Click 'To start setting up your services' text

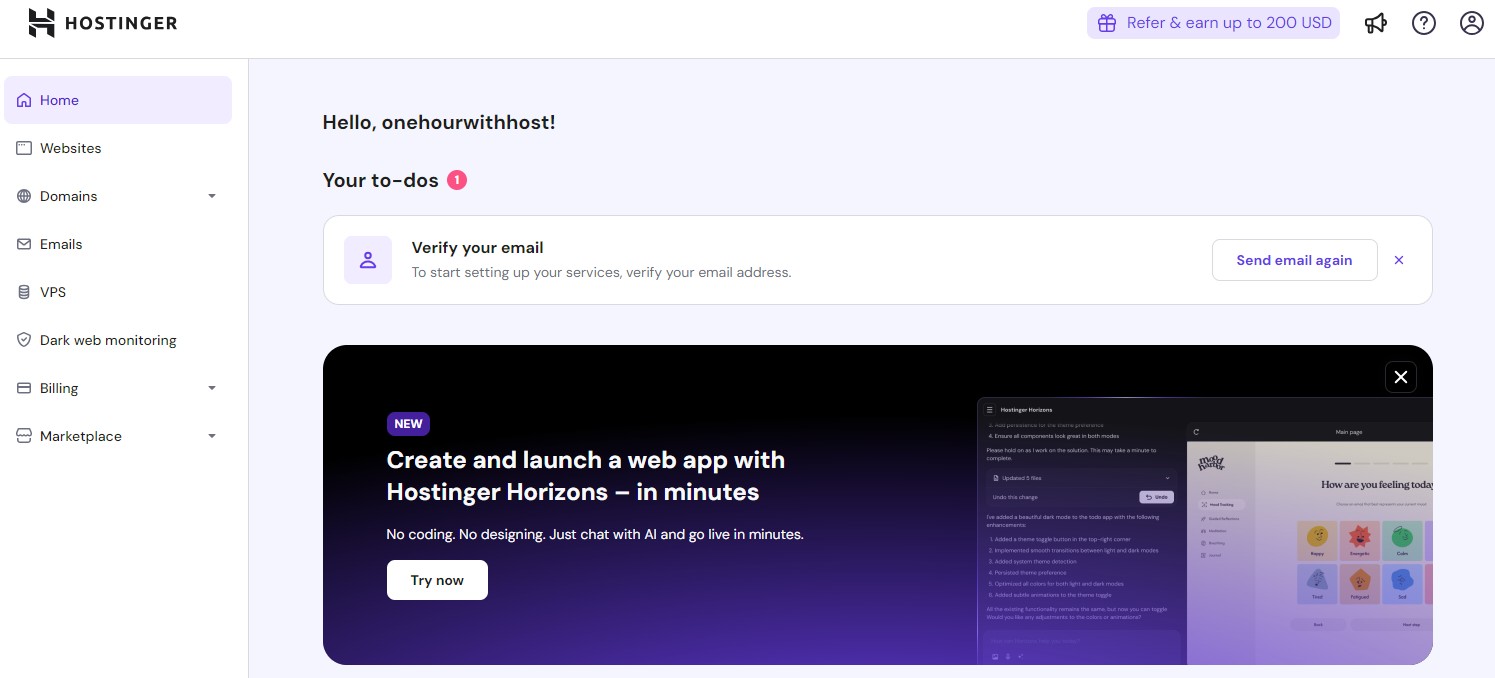(601, 272)
